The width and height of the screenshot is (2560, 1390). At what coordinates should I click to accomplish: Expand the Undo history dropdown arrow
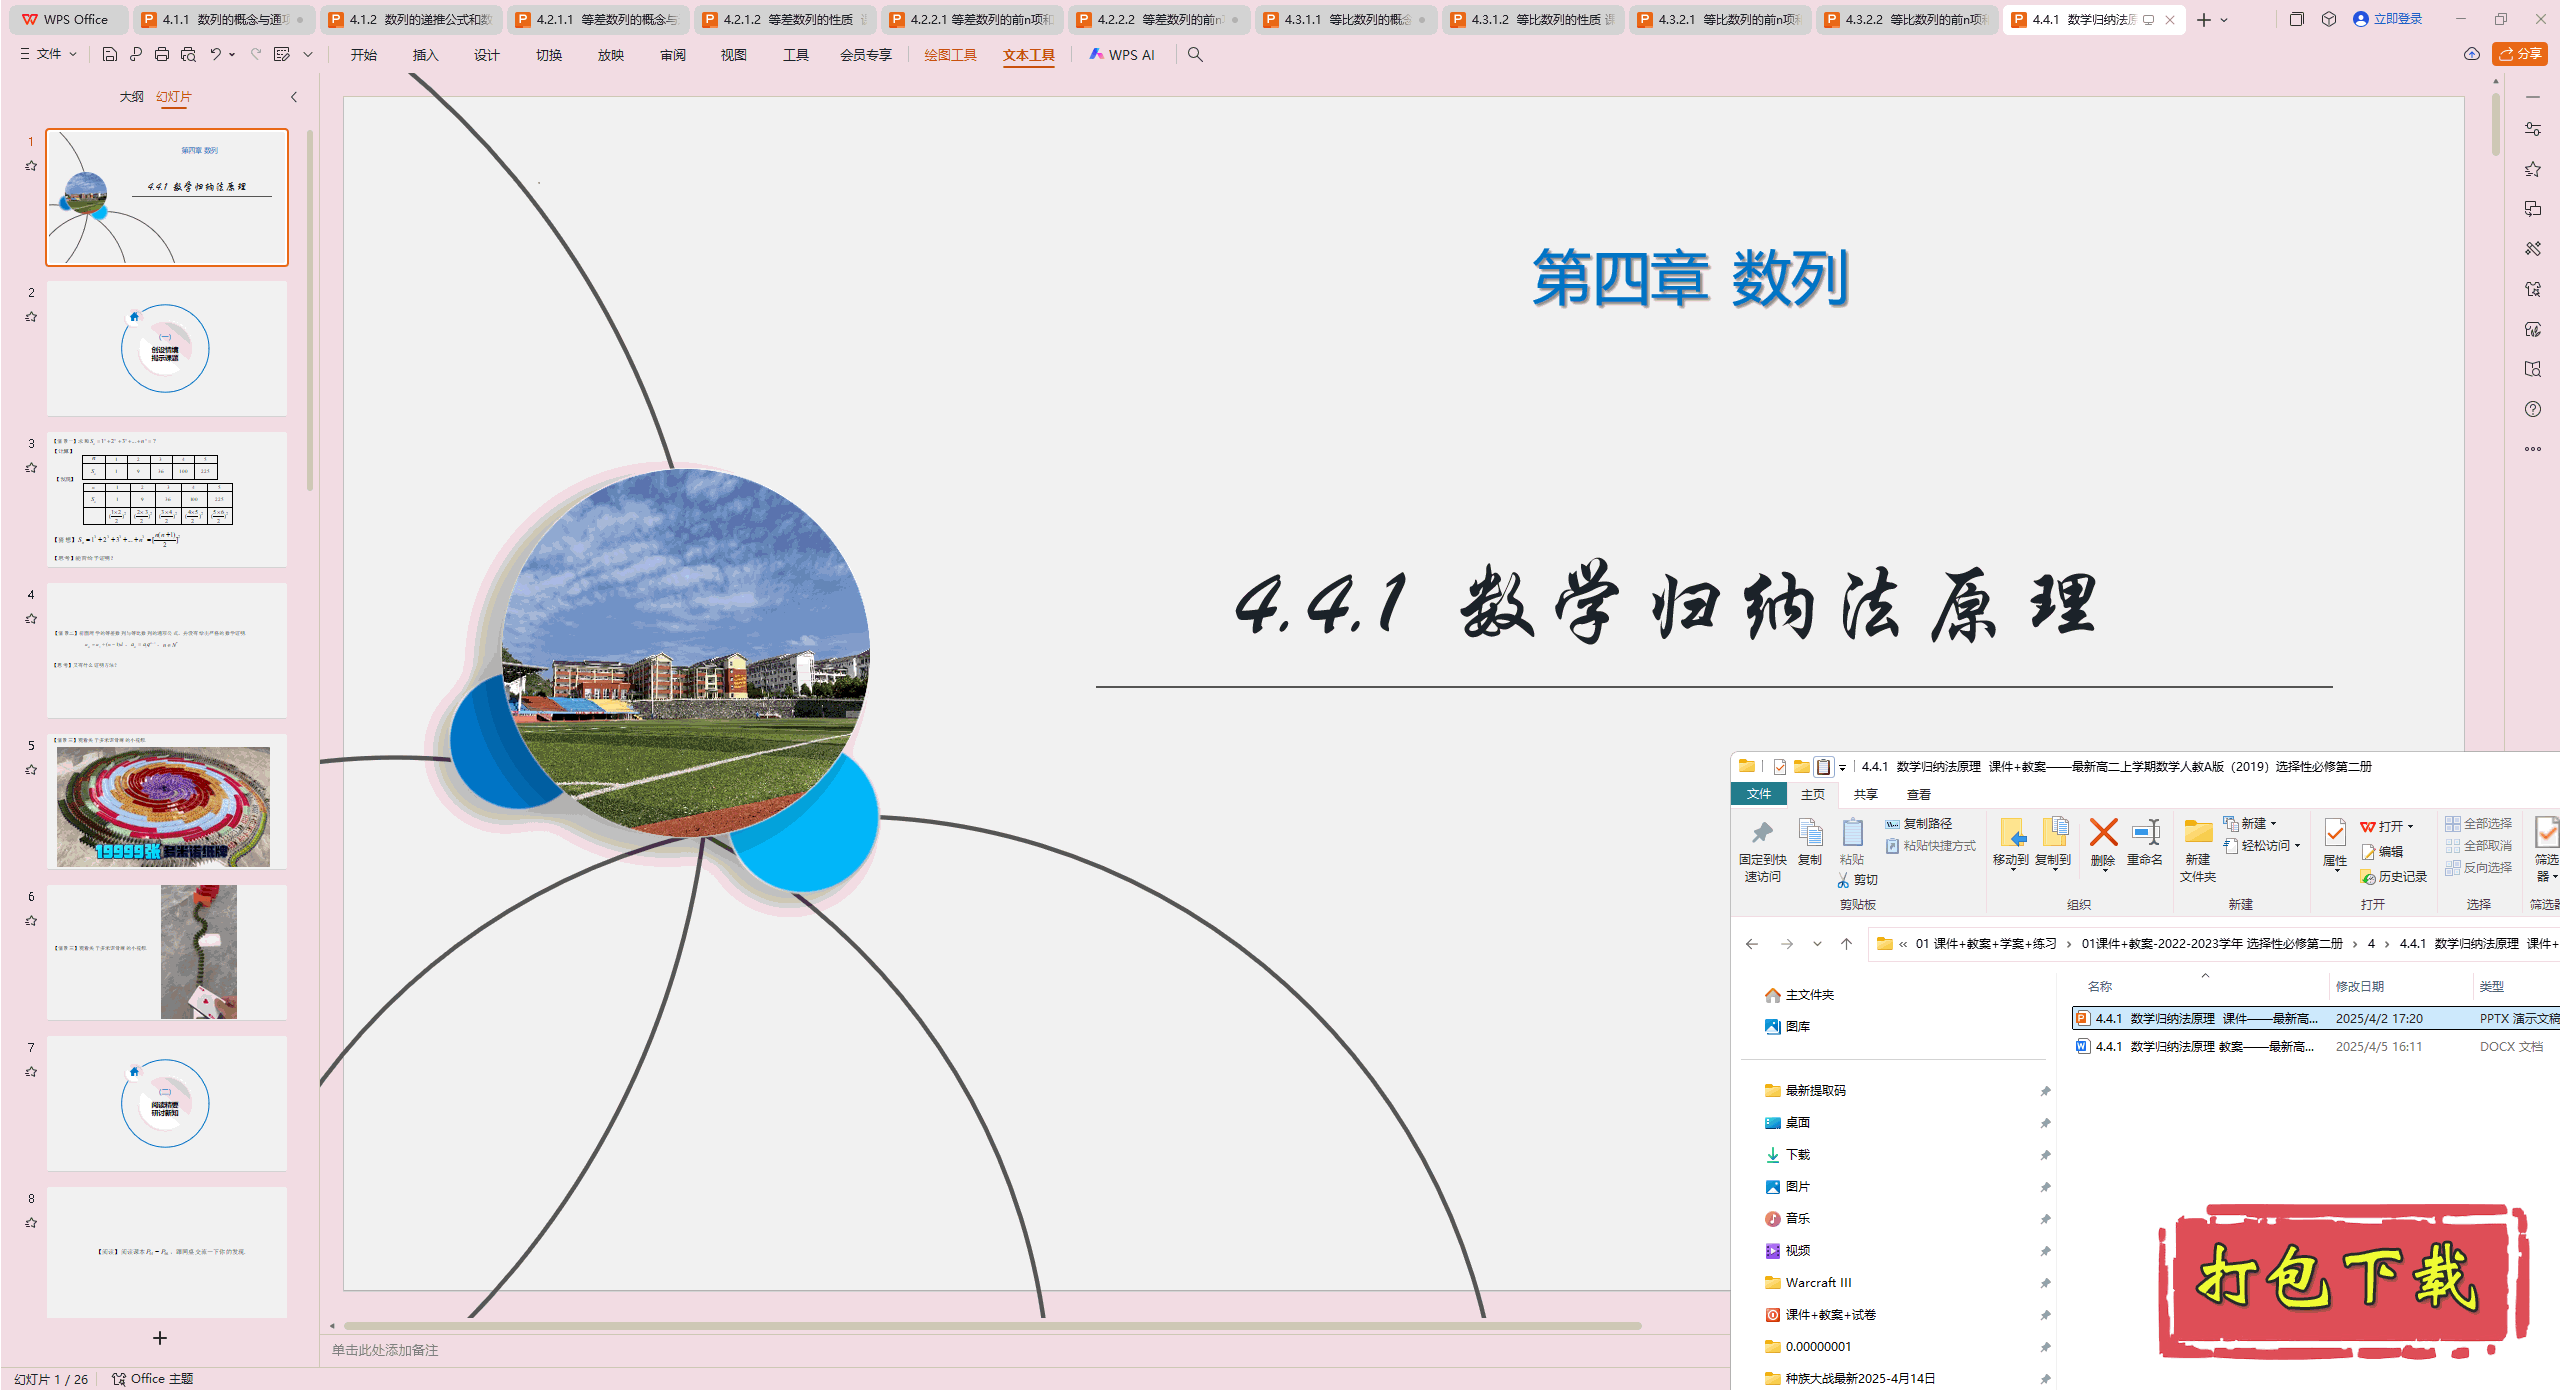coord(232,55)
